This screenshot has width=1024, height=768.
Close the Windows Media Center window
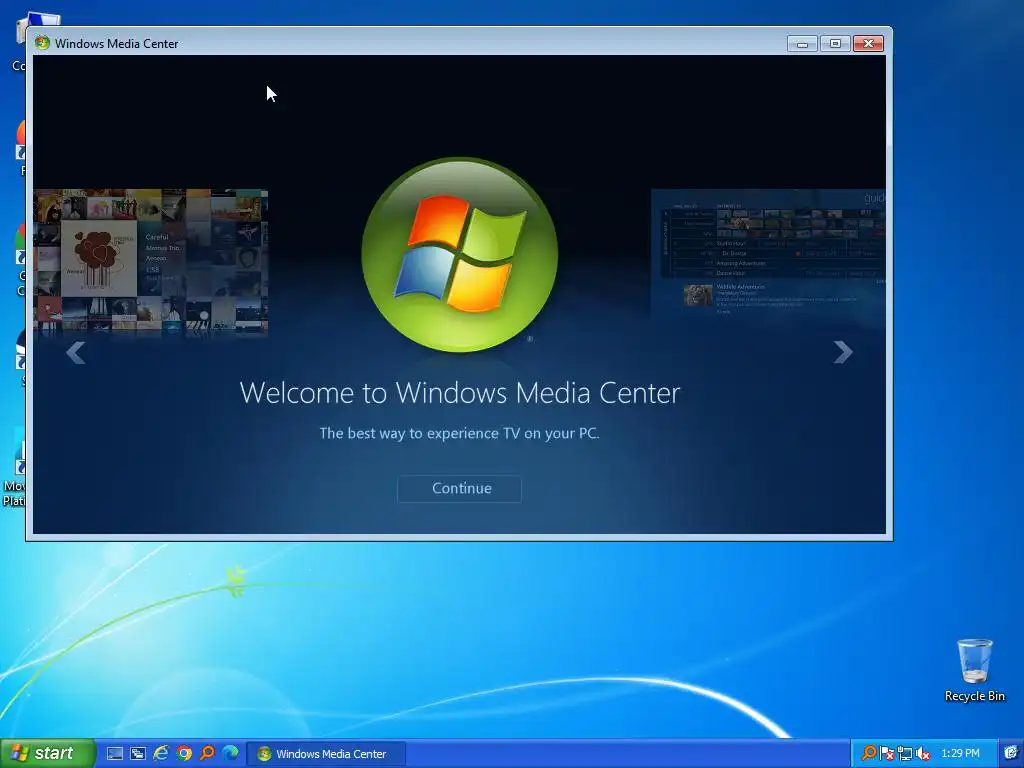869,44
